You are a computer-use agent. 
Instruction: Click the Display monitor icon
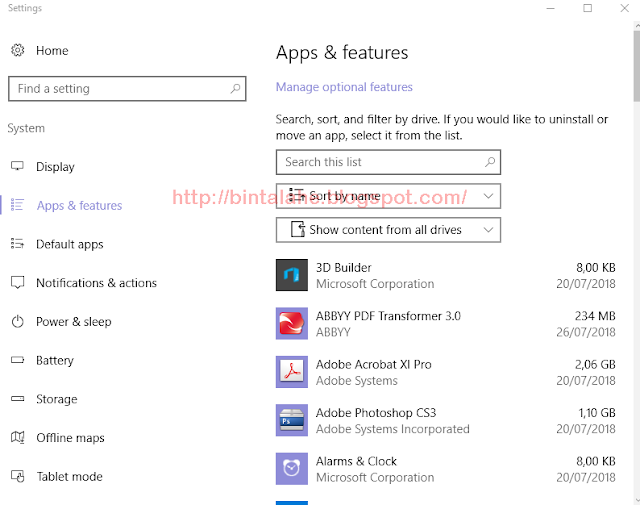(x=17, y=166)
